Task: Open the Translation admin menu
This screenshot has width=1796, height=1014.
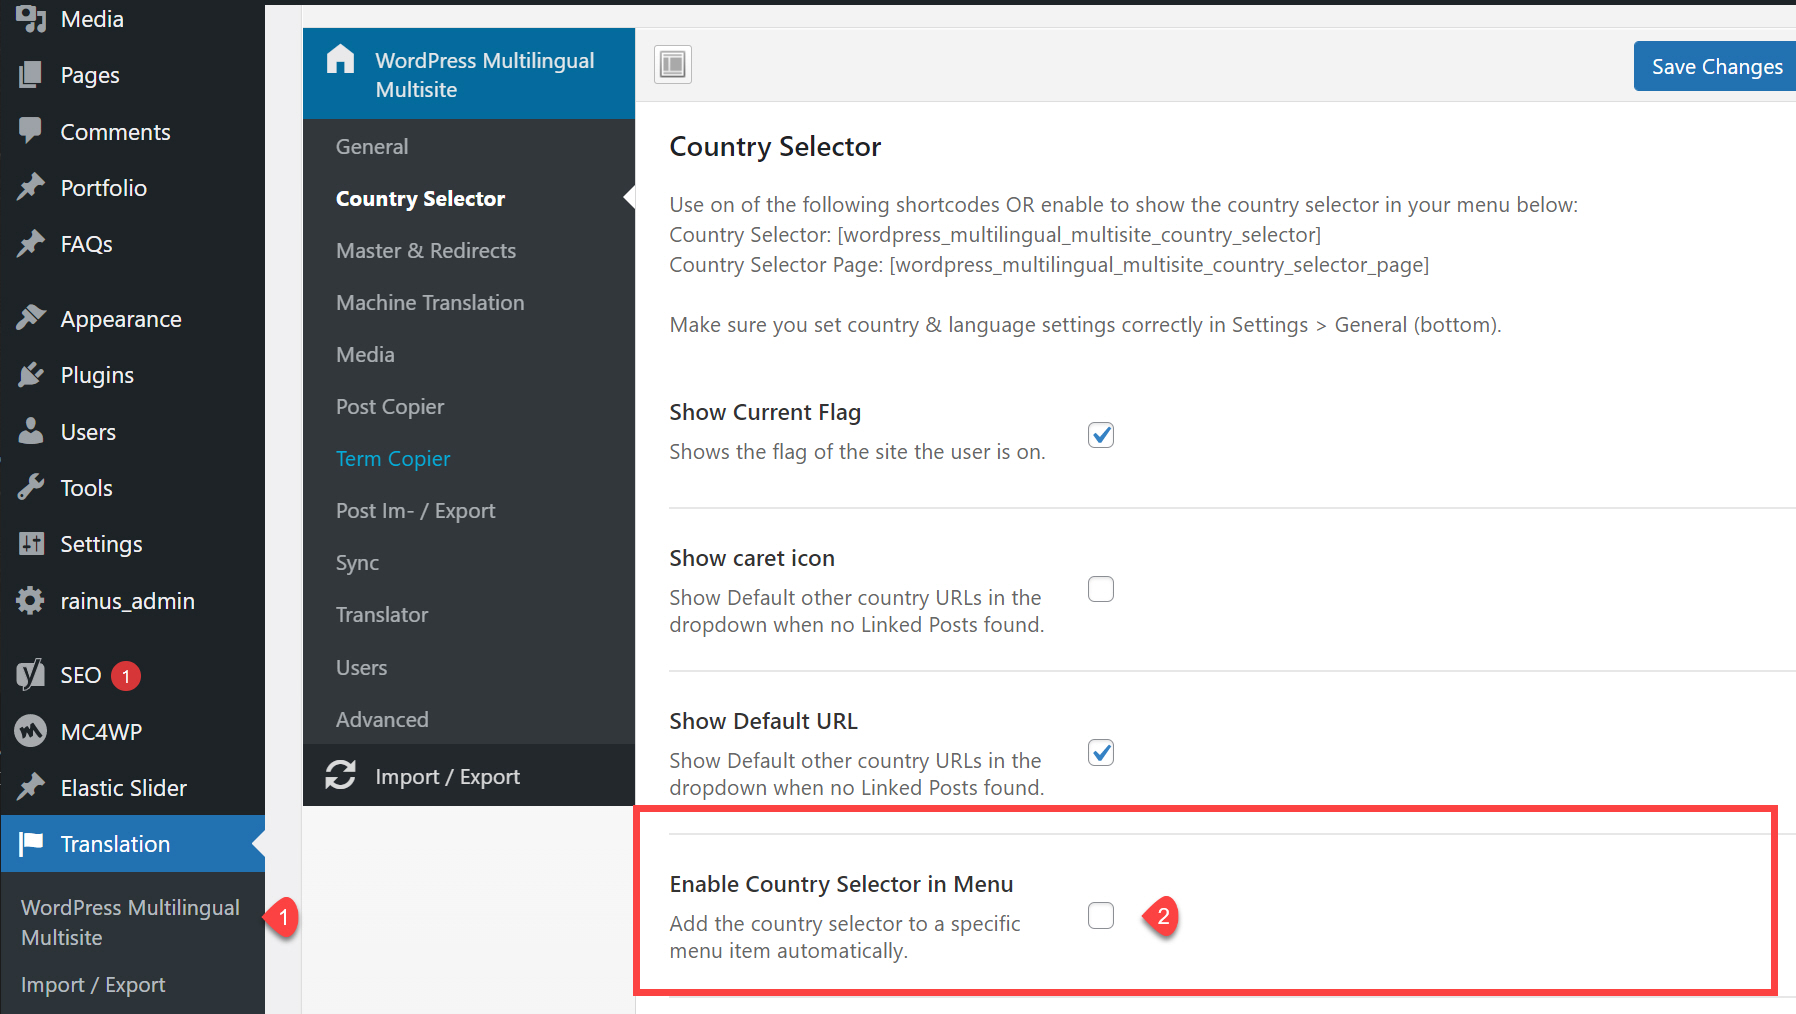Action: 132,843
